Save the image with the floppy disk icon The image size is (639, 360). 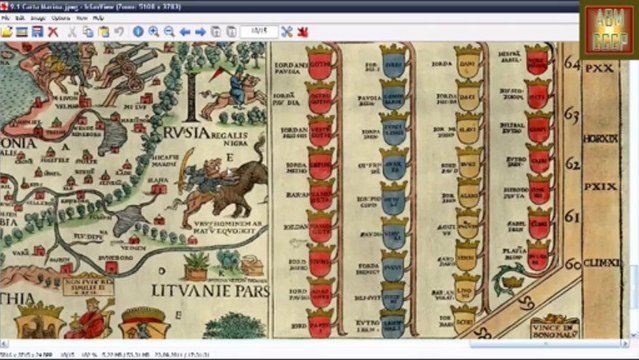click(37, 31)
